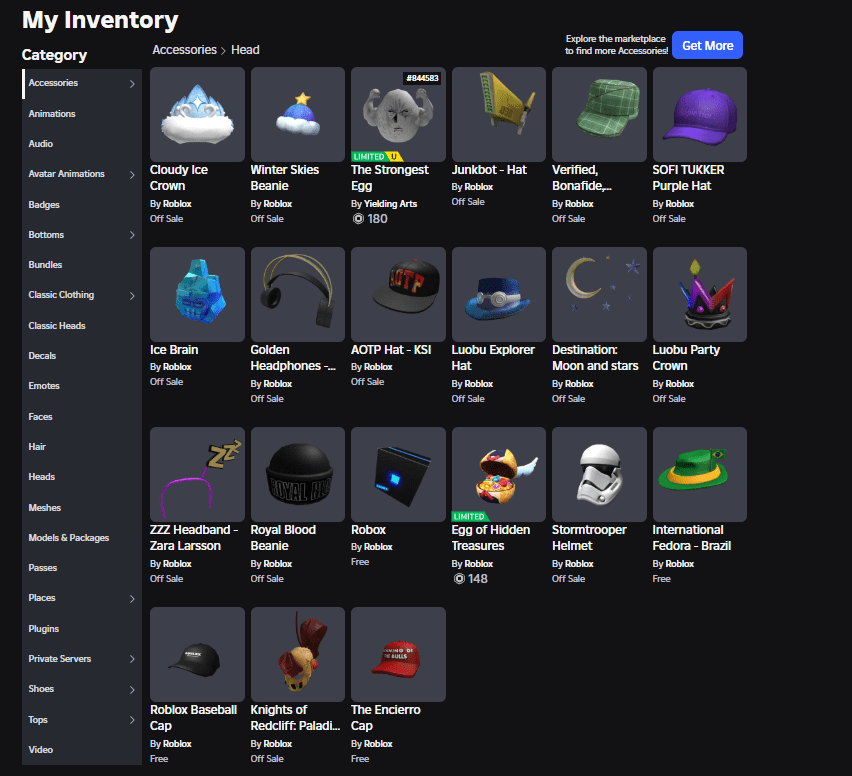Open the Luobu Party Crown thumbnail

point(700,294)
